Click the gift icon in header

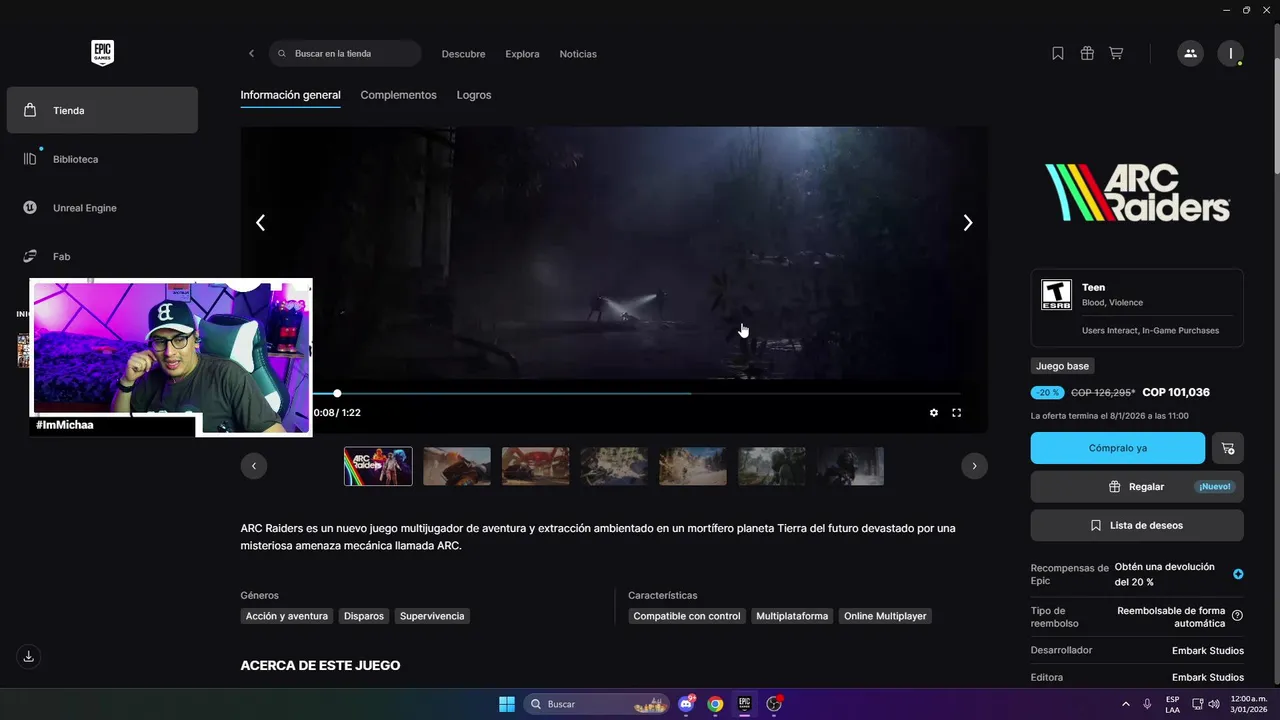pyautogui.click(x=1087, y=54)
